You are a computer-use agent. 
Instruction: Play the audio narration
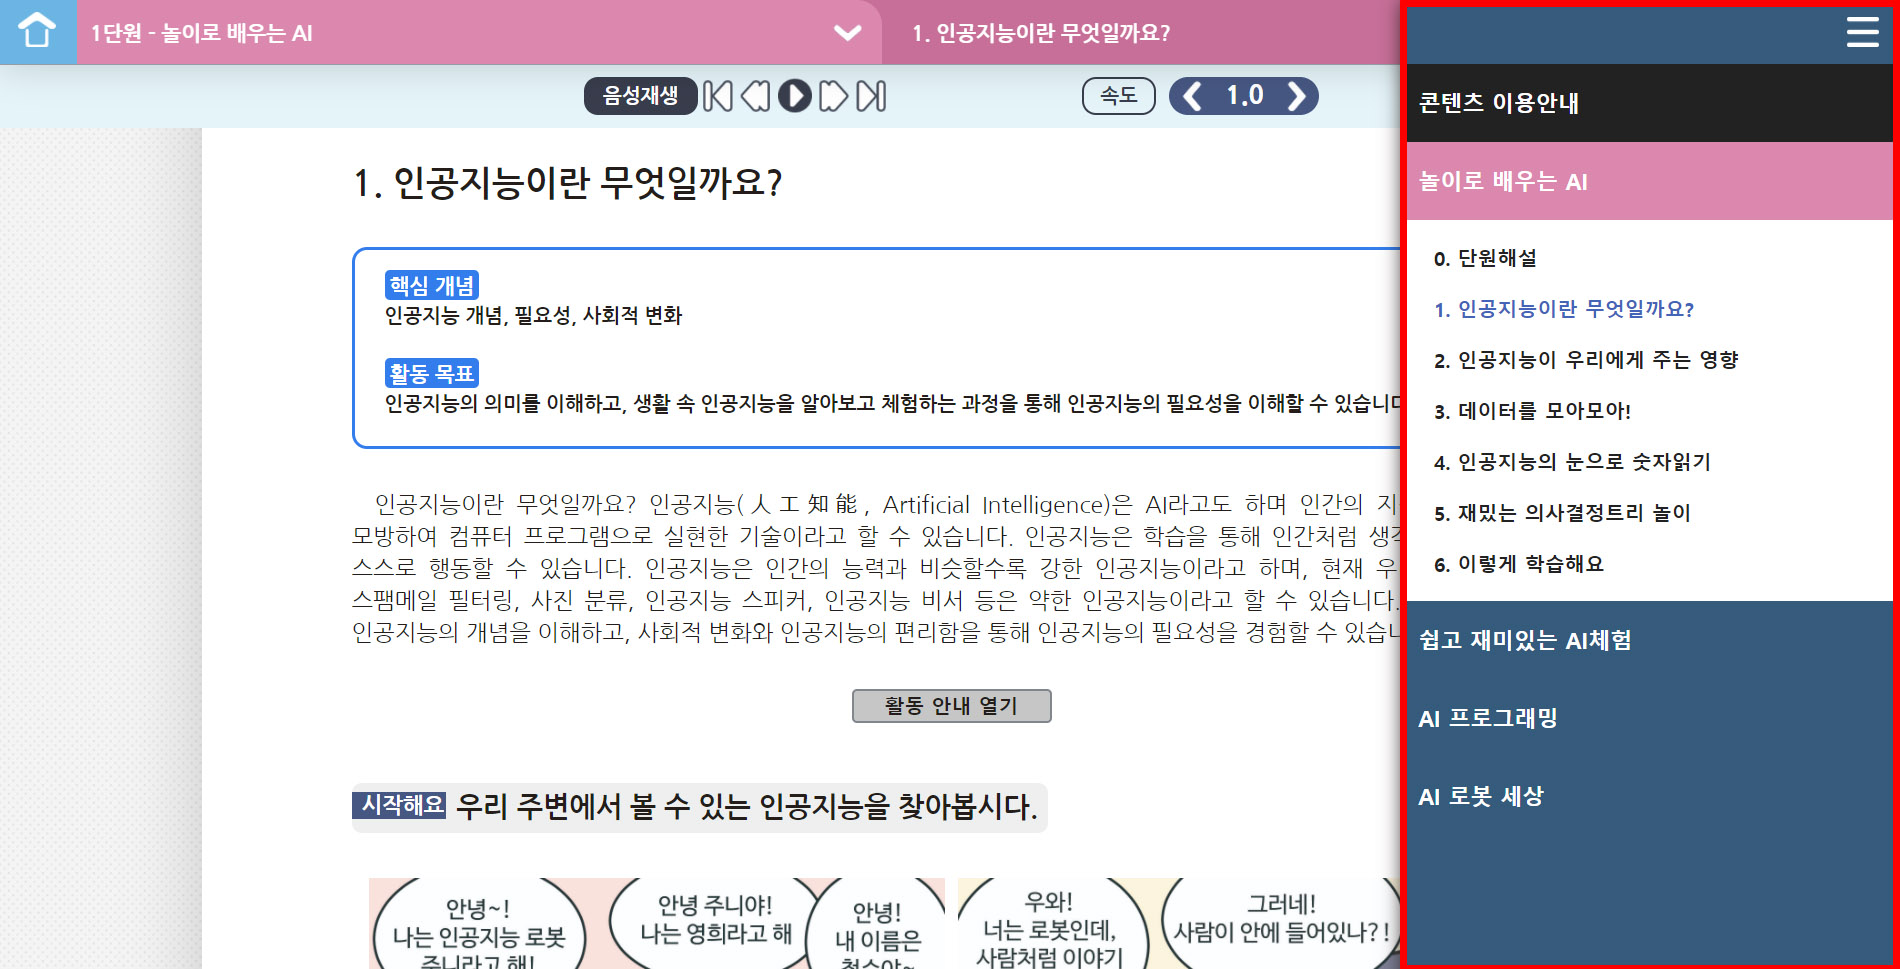coord(795,96)
